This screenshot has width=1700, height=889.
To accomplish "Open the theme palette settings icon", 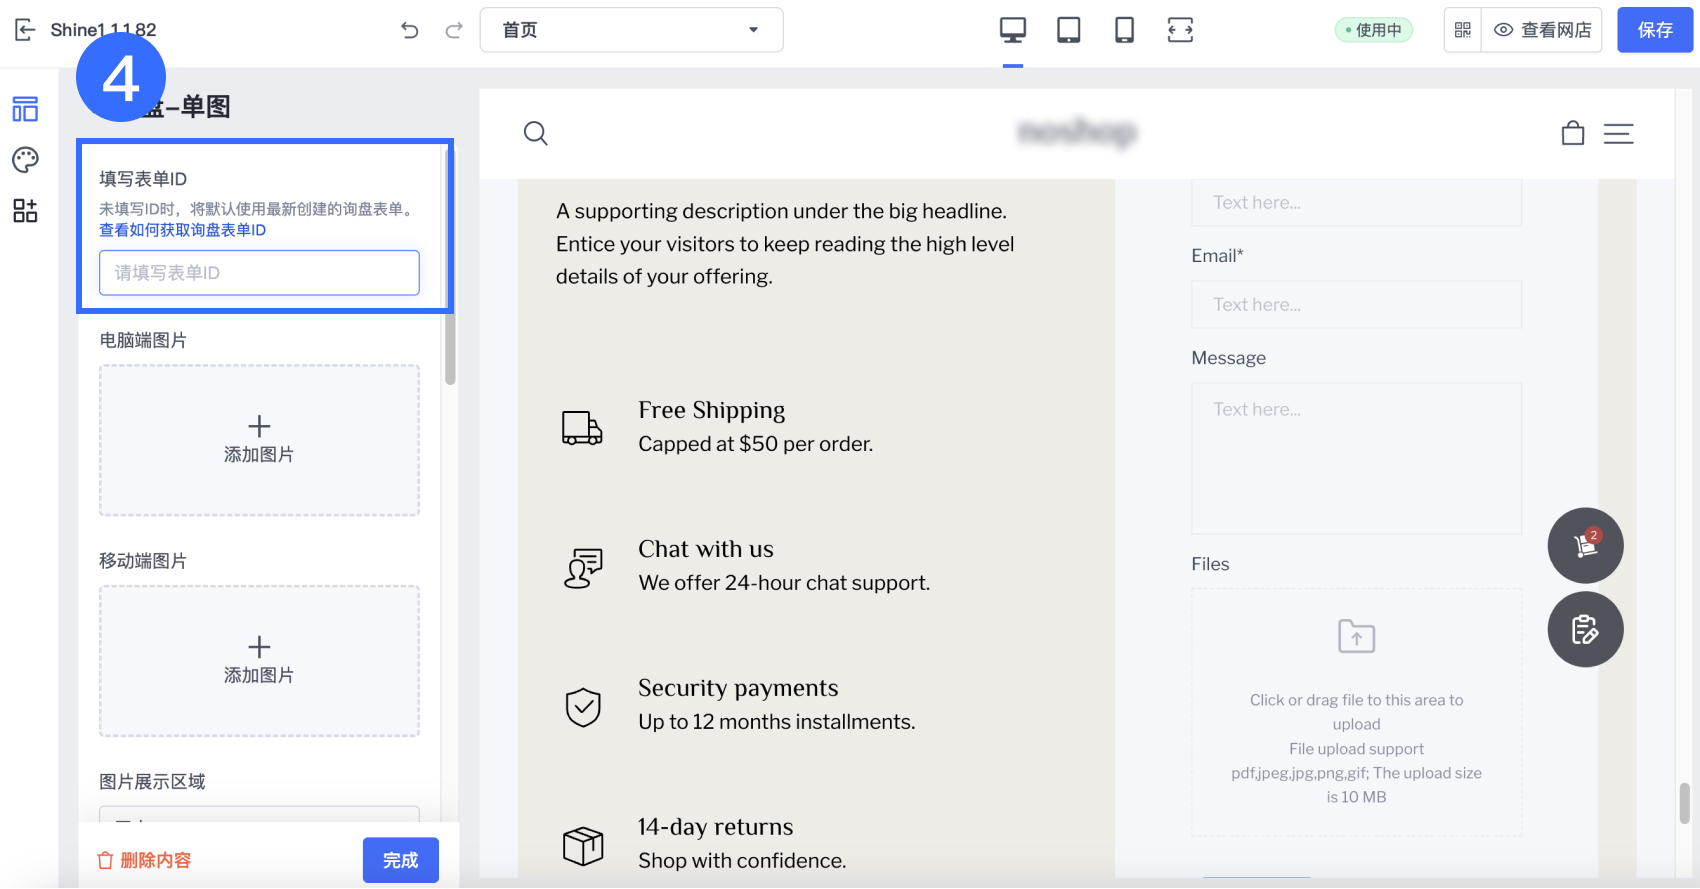I will (x=25, y=160).
